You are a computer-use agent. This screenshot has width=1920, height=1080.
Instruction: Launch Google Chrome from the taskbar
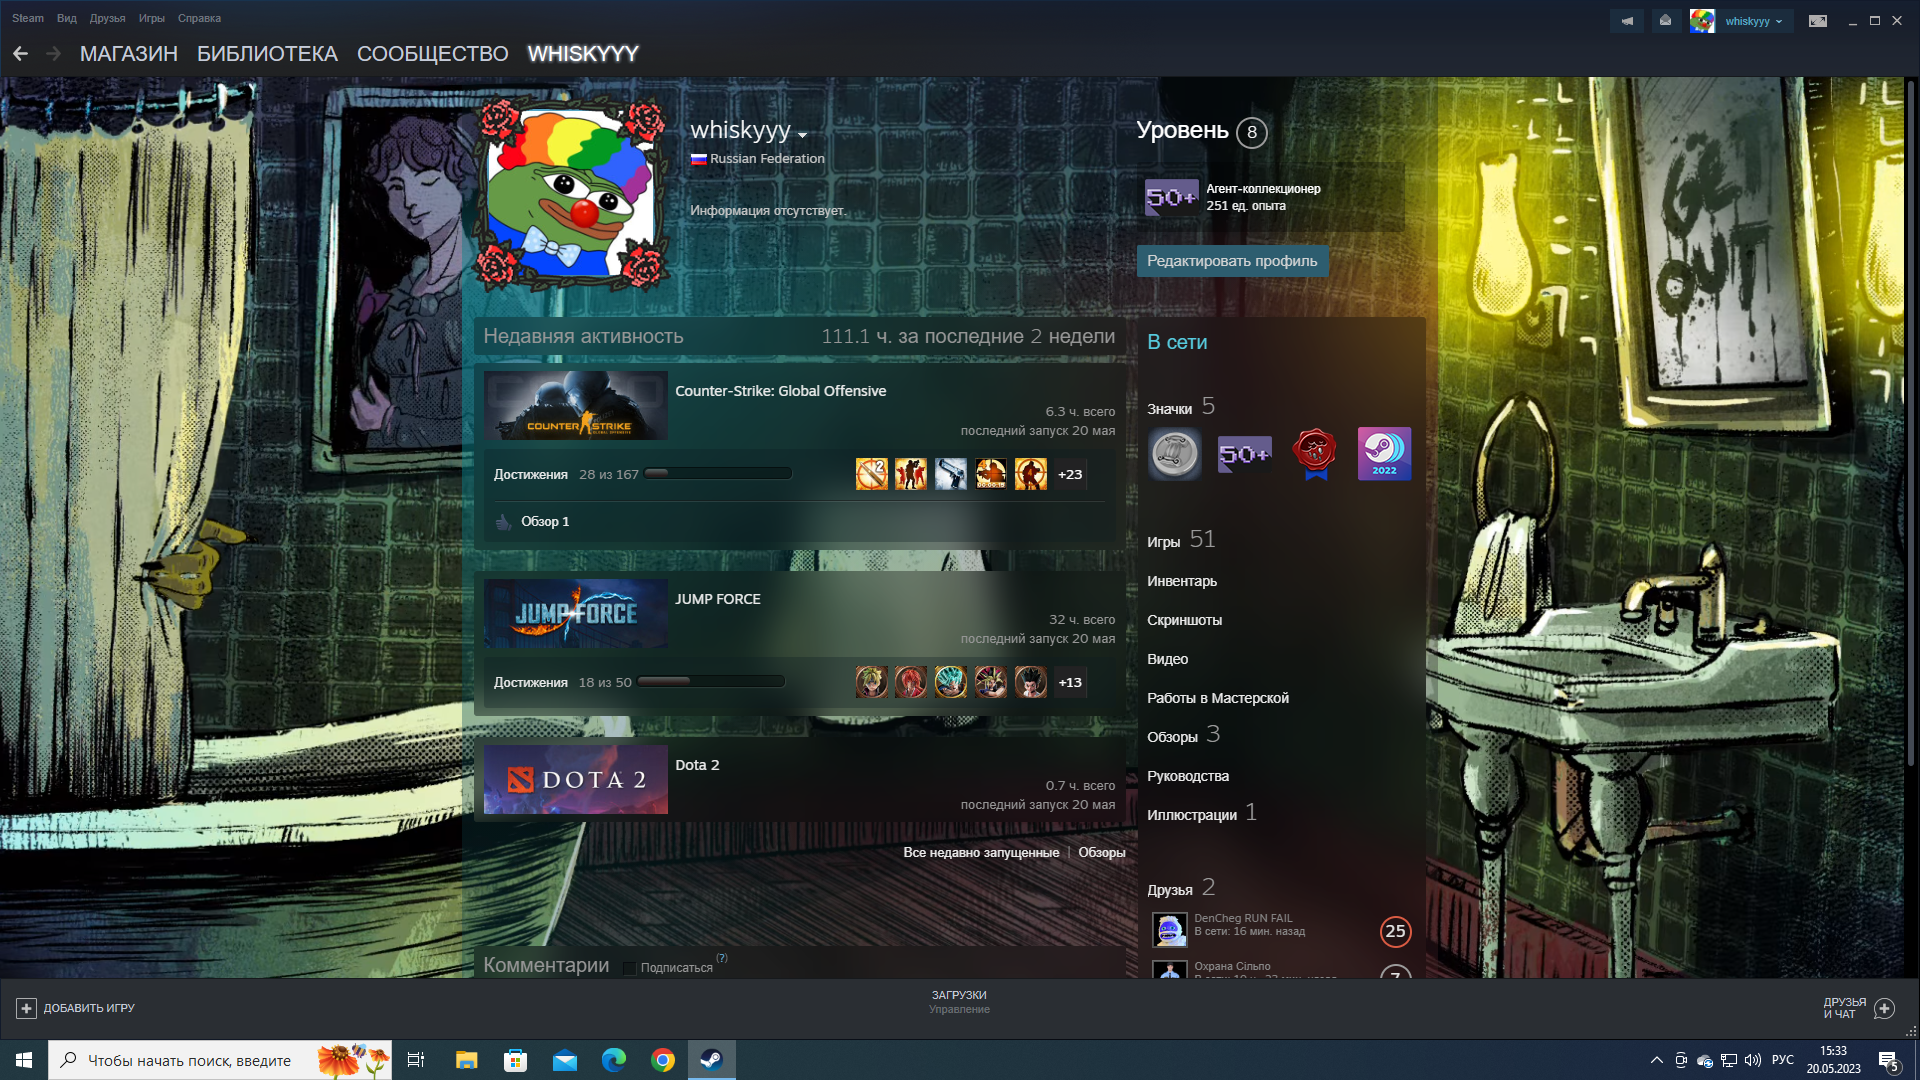662,1060
